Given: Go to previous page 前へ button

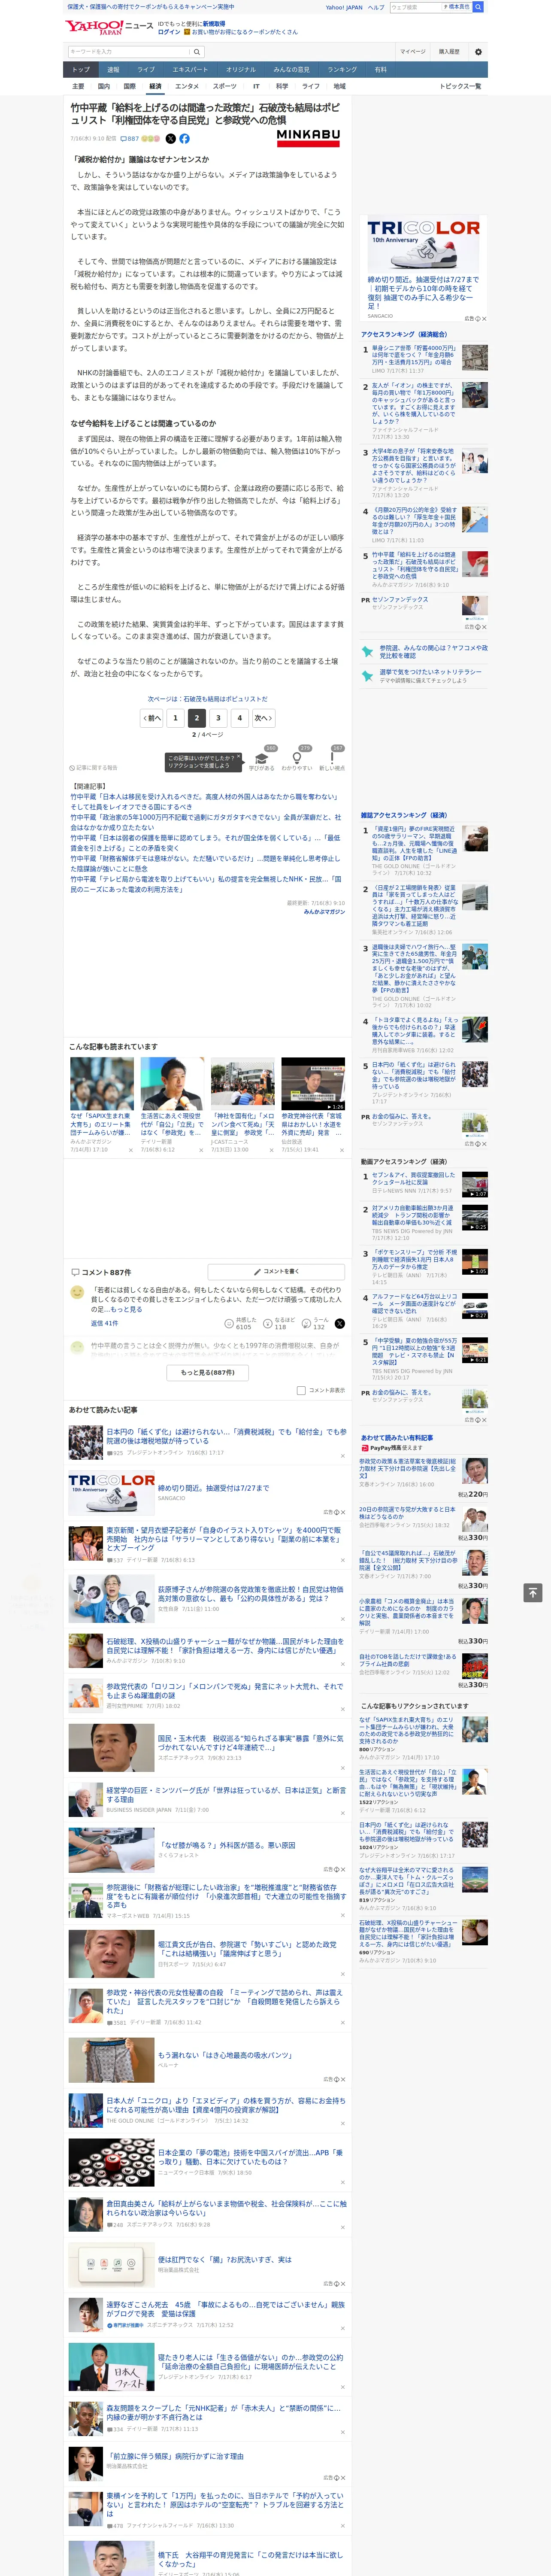Looking at the screenshot, I should (x=151, y=718).
